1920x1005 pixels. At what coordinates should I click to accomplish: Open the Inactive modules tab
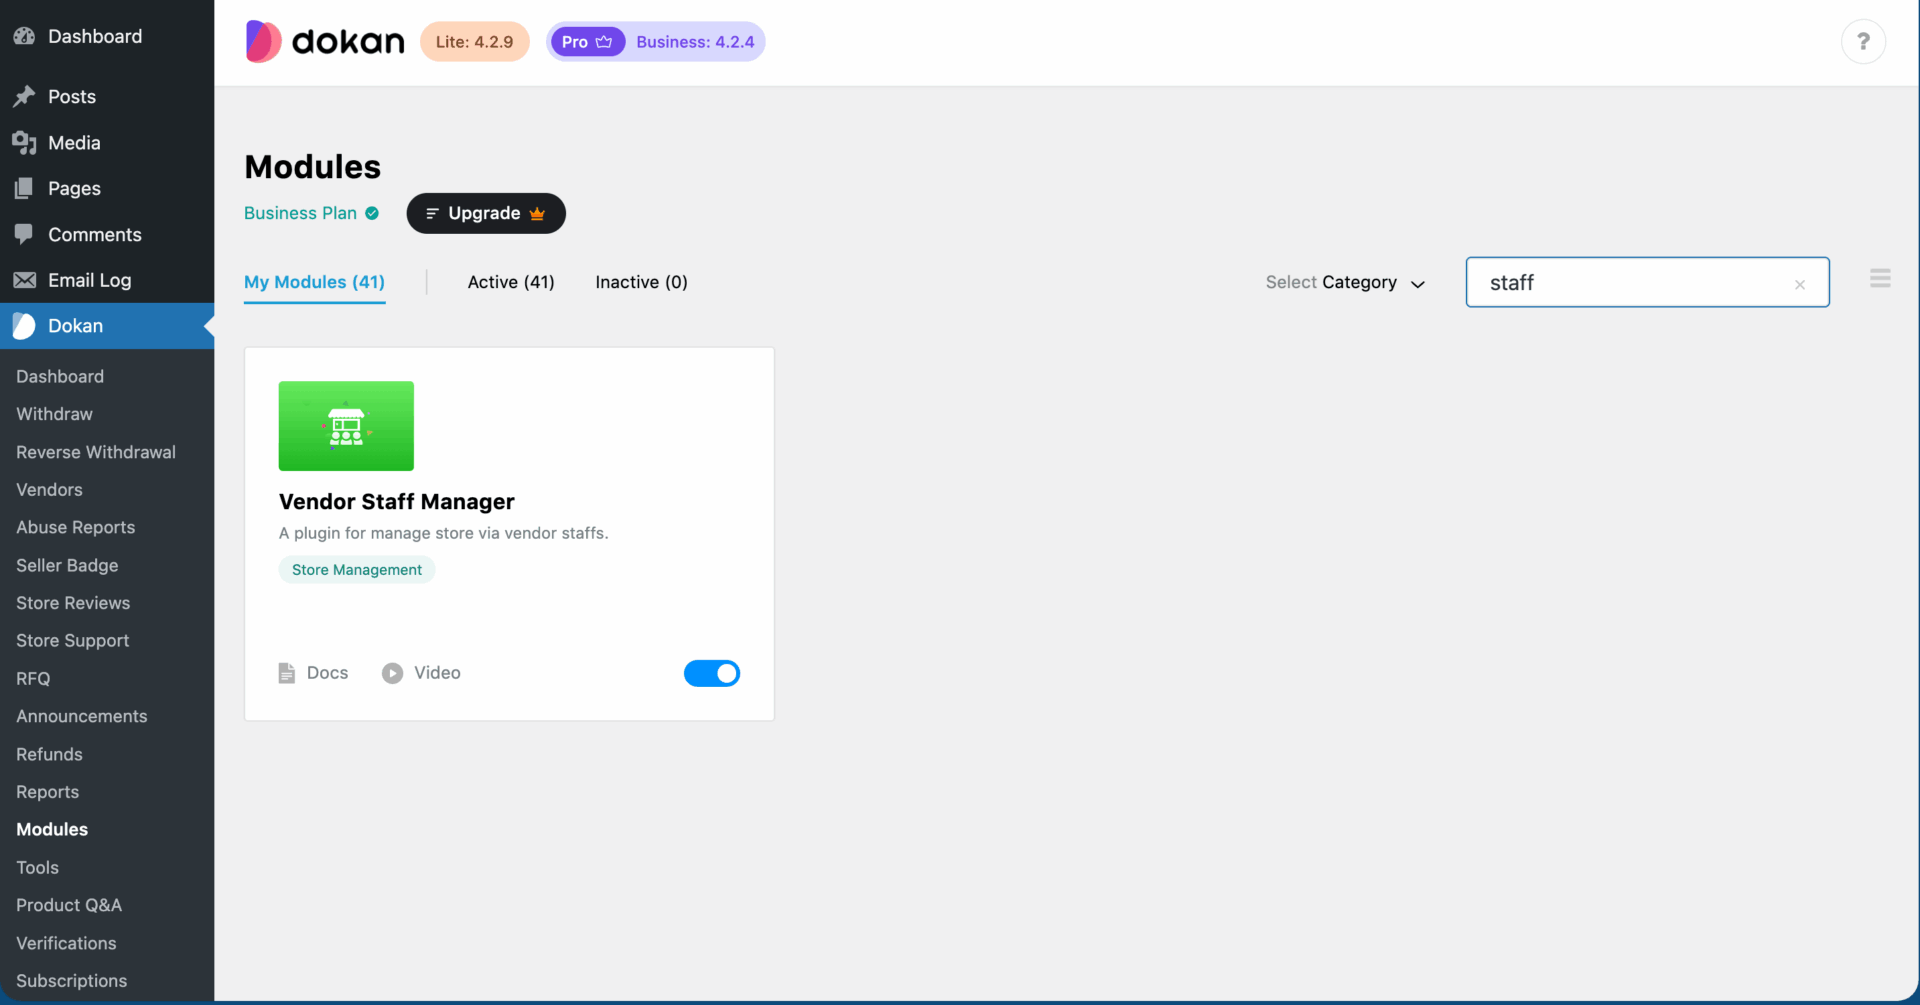pos(641,282)
